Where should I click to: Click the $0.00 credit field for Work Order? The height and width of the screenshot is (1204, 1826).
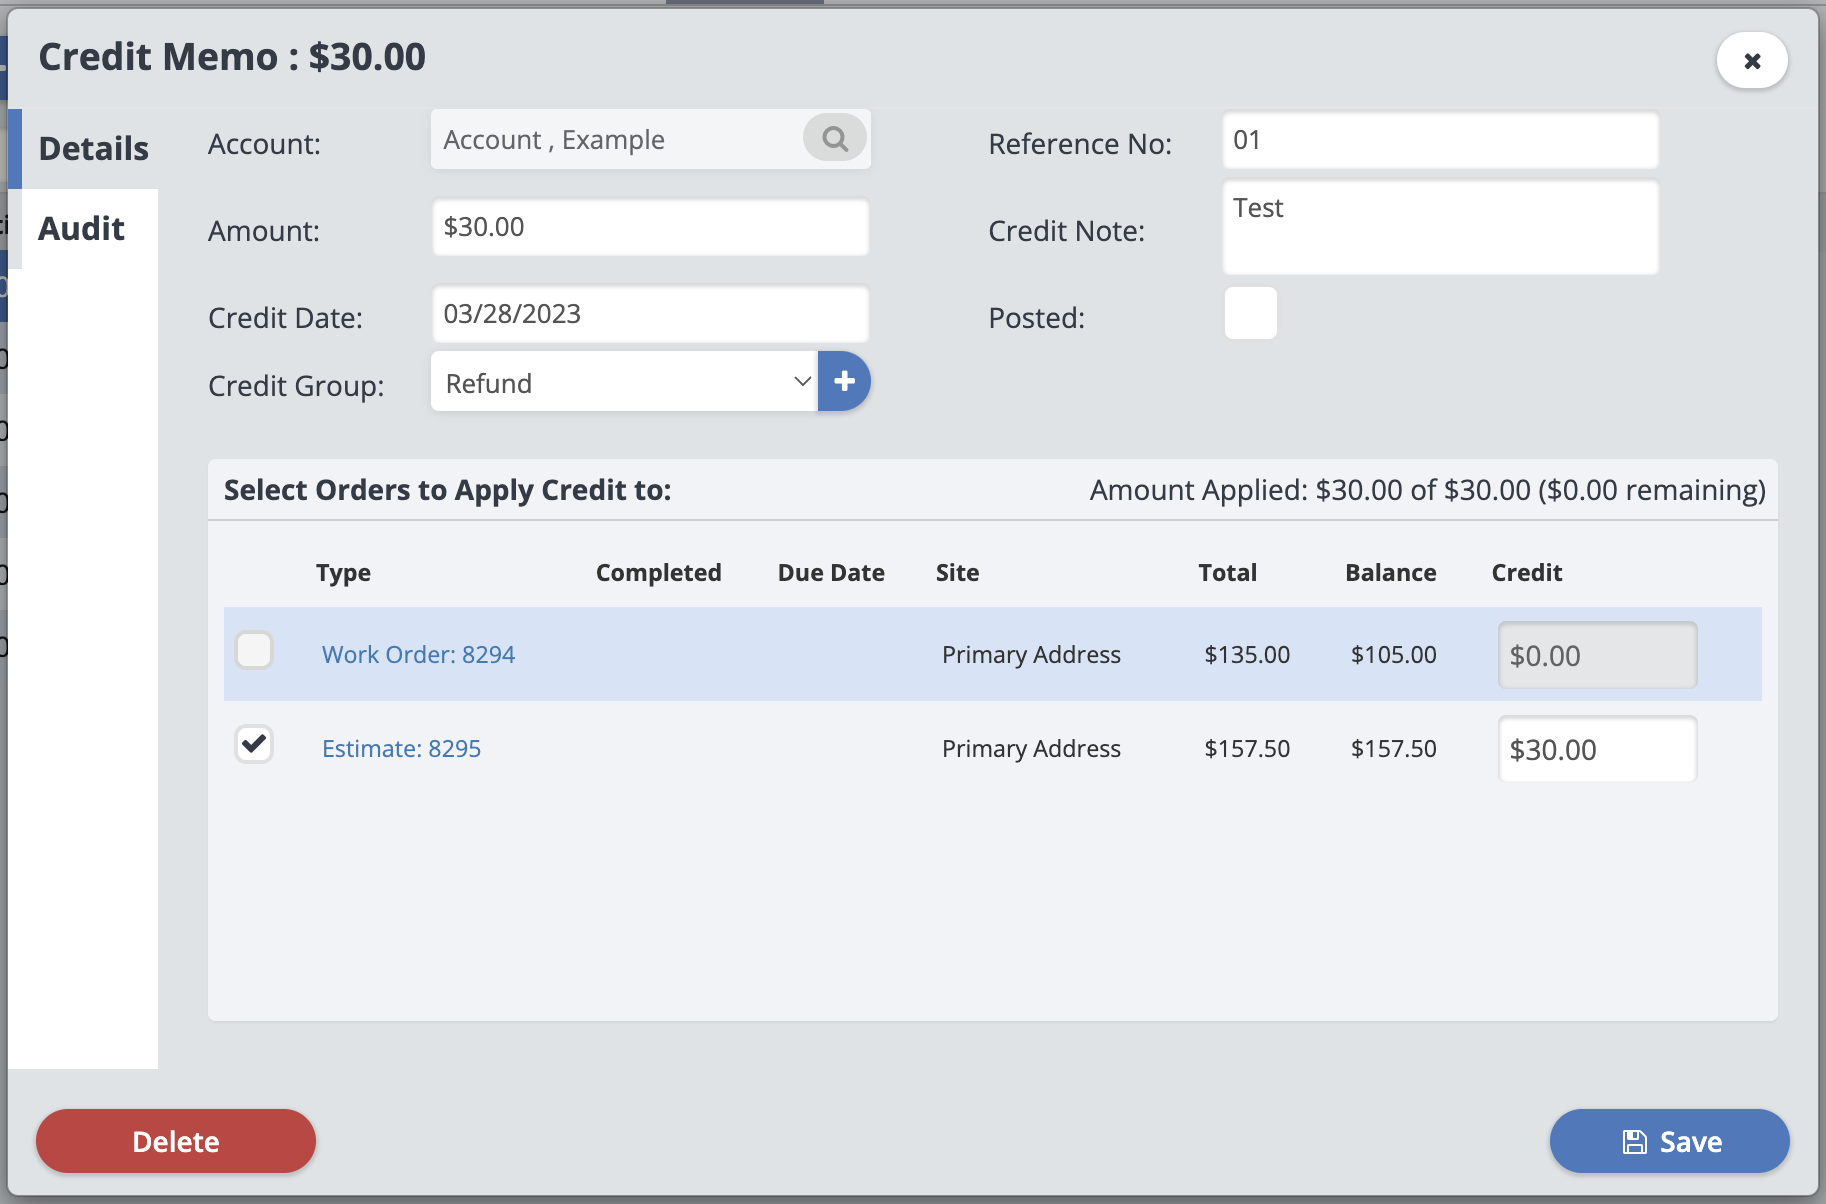[x=1597, y=656]
